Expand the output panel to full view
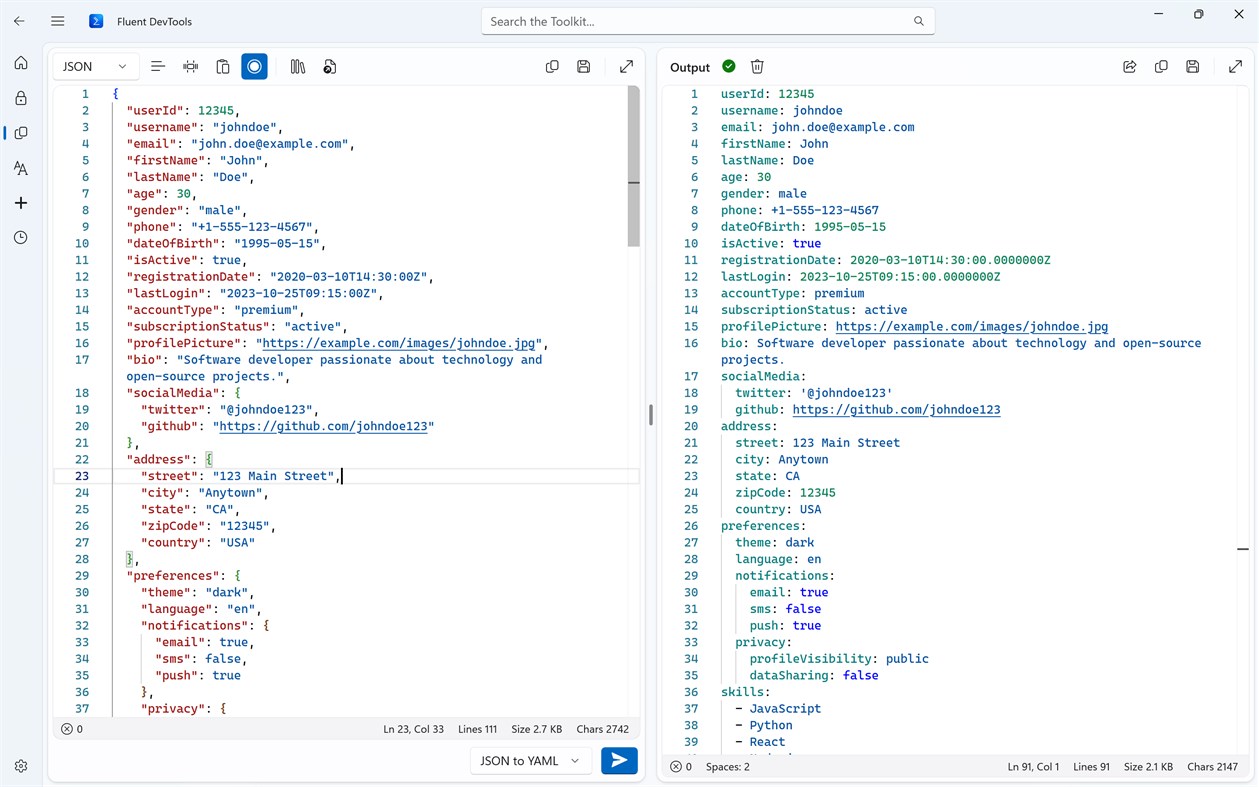Viewport: 1259px width, 787px height. tap(1236, 67)
